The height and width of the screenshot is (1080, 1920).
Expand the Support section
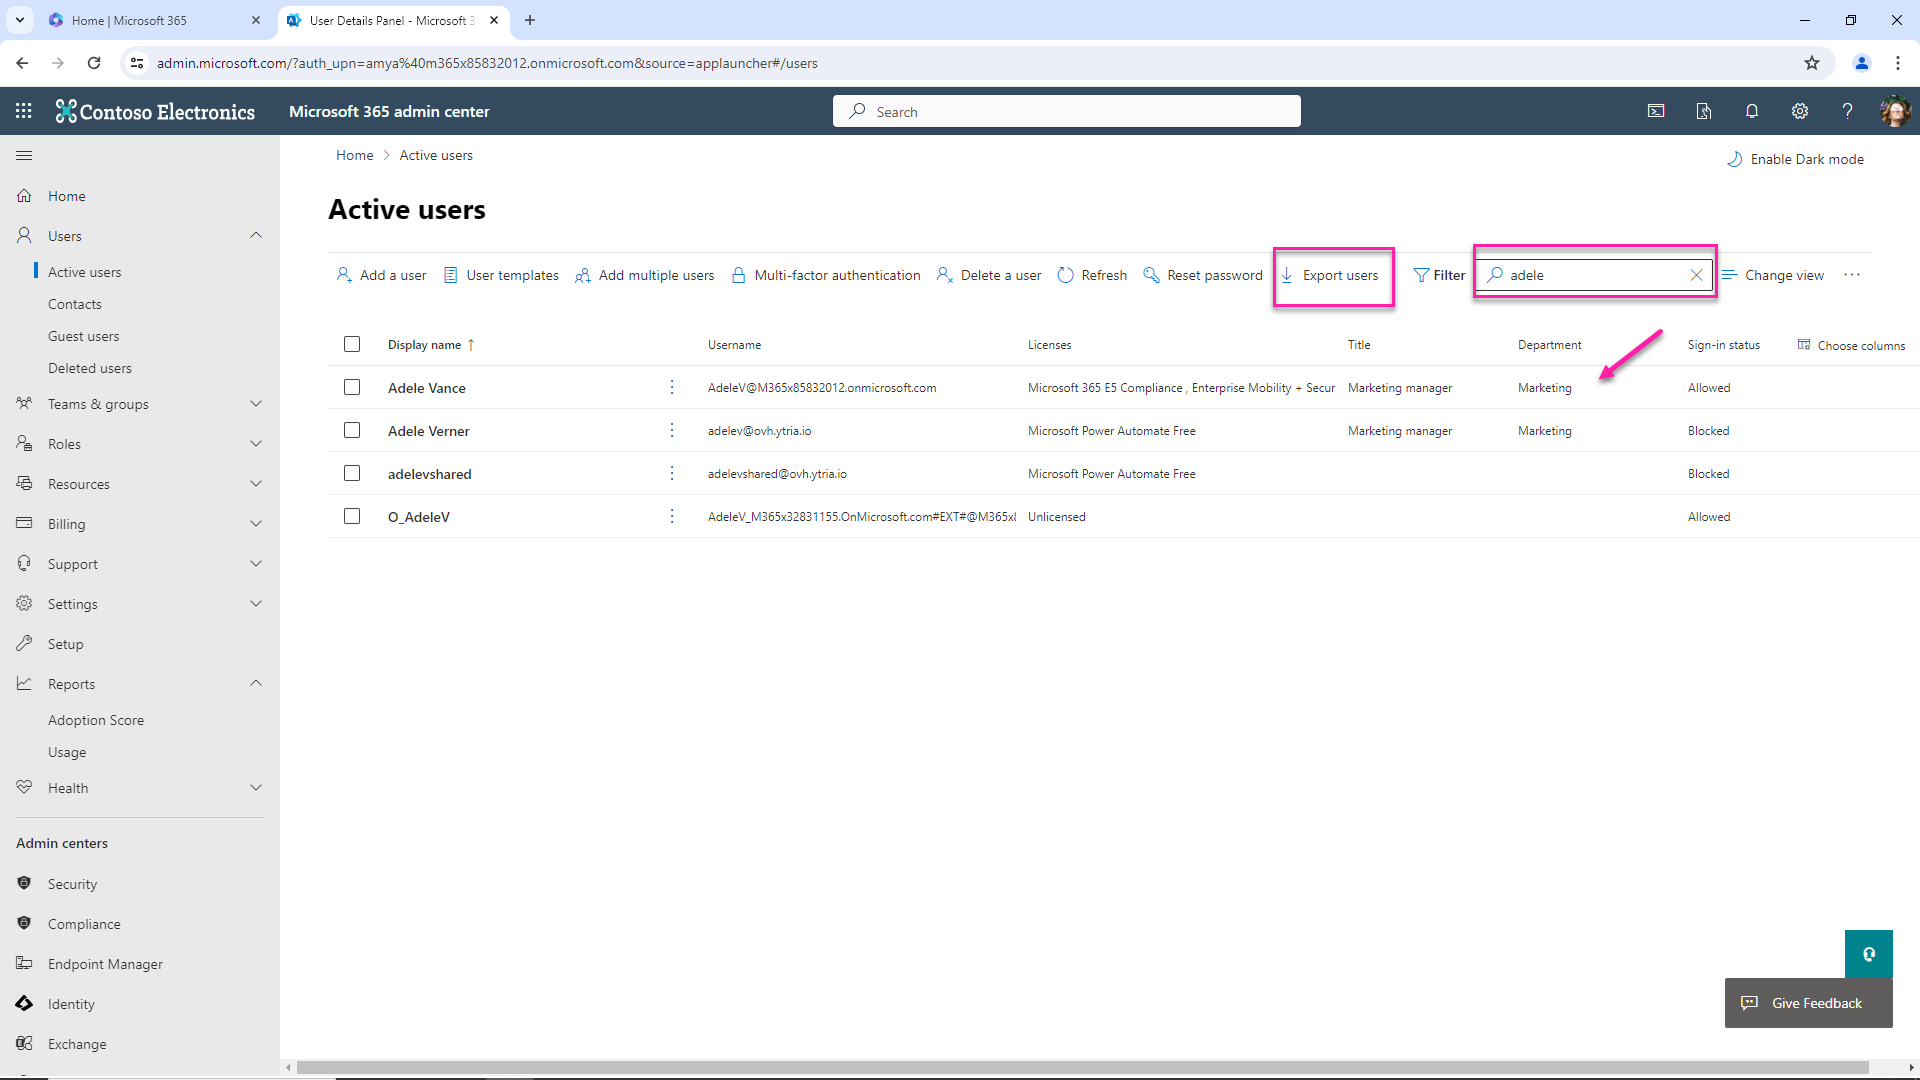[x=256, y=564]
